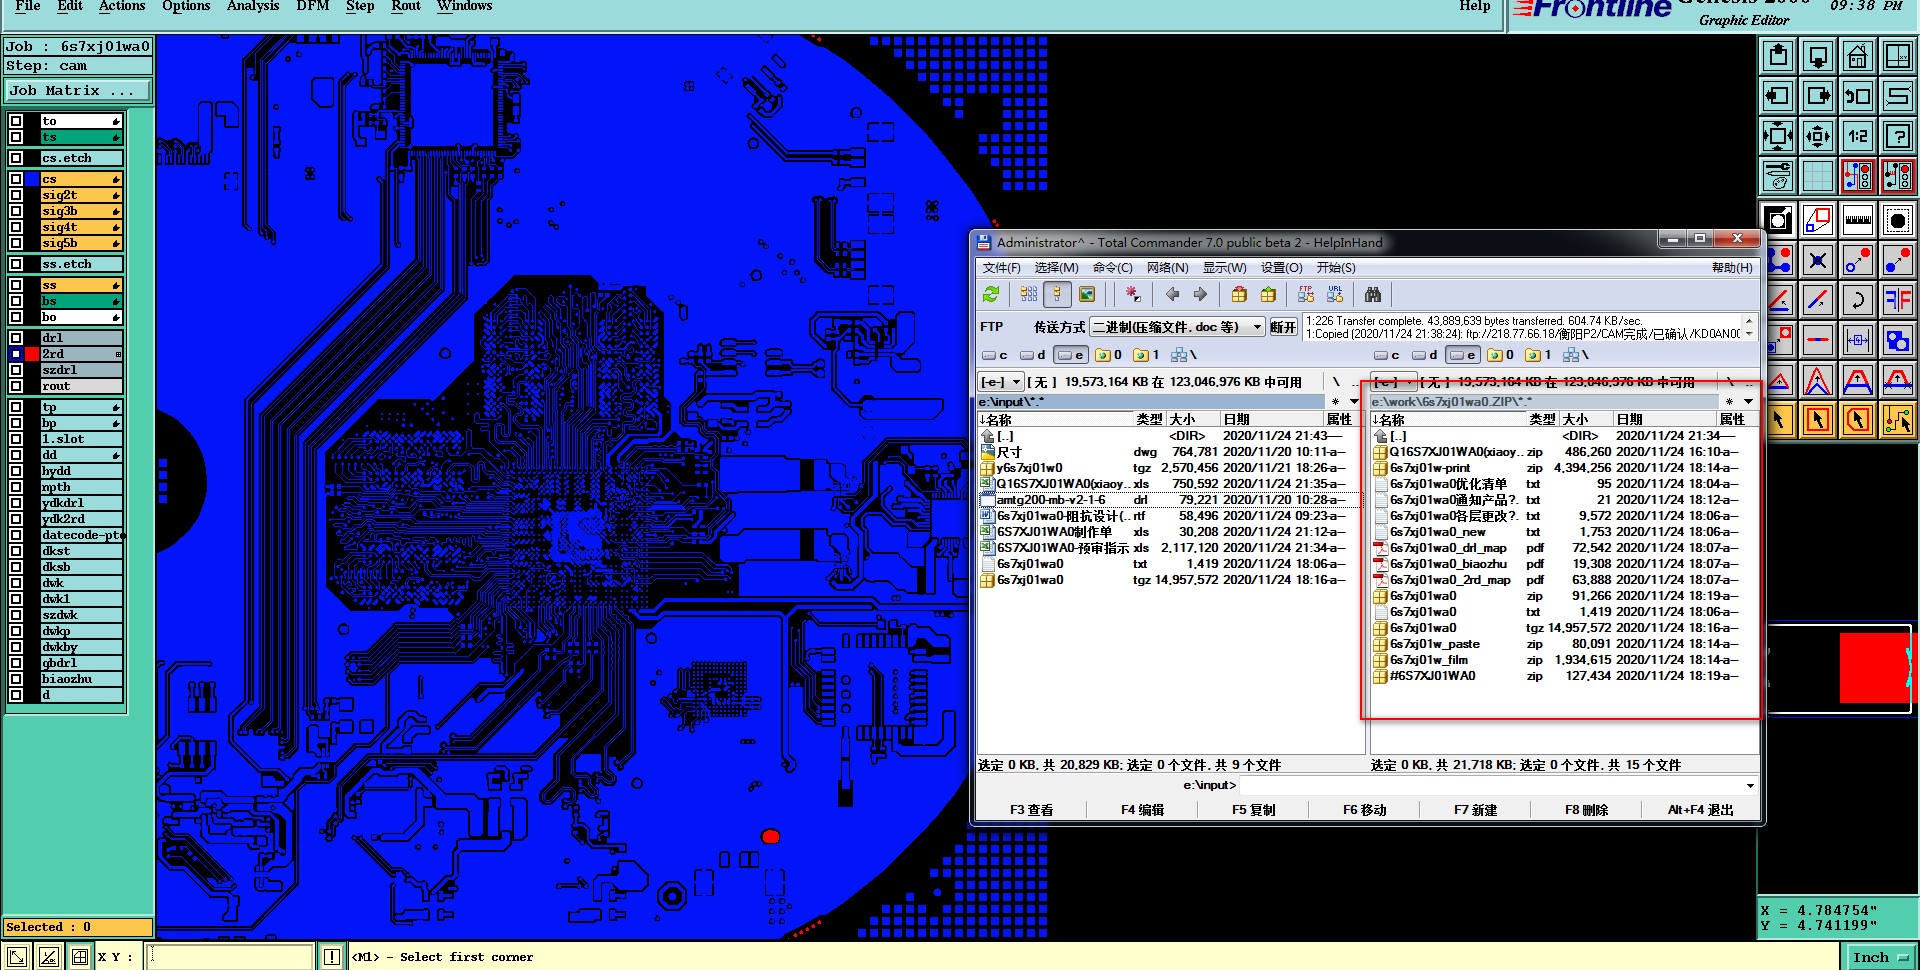
Task: Click the forward arrow in Total Commander toolbar
Action: (x=1201, y=294)
